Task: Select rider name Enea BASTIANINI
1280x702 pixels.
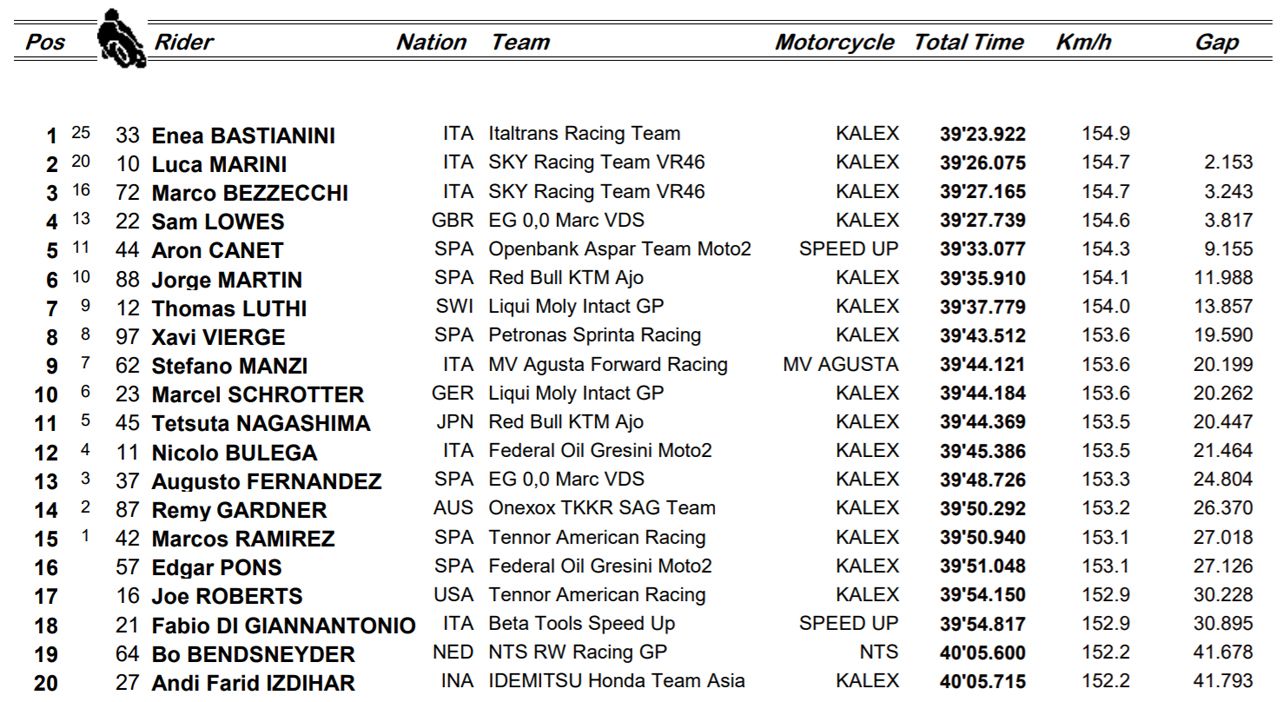Action: point(243,136)
